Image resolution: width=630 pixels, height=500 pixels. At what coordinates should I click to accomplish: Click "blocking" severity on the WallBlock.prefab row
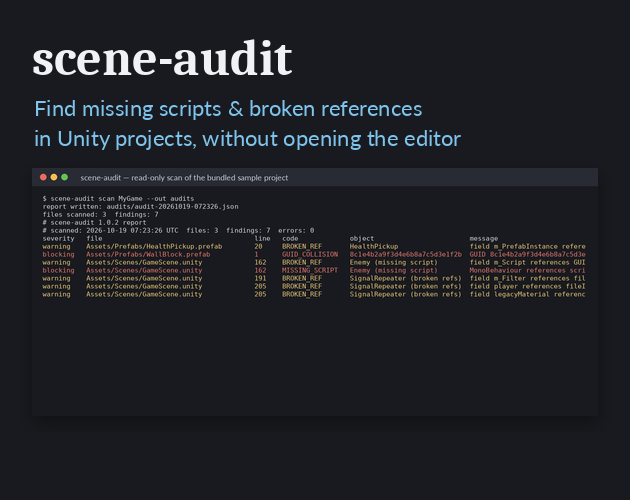[x=59, y=254]
